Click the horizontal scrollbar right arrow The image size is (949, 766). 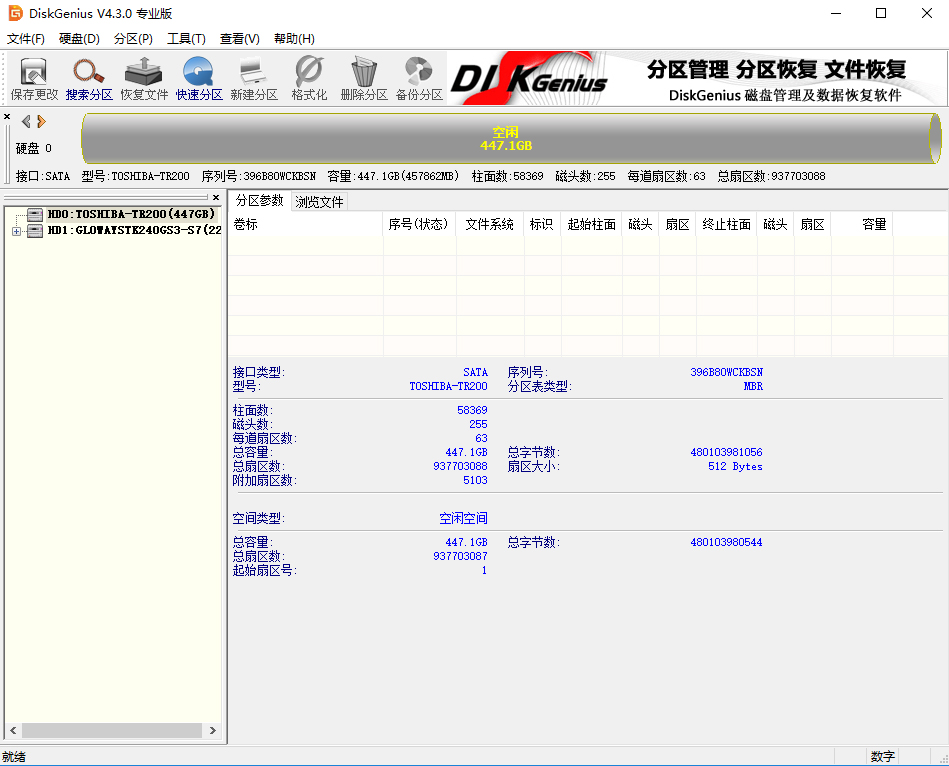tap(211, 730)
